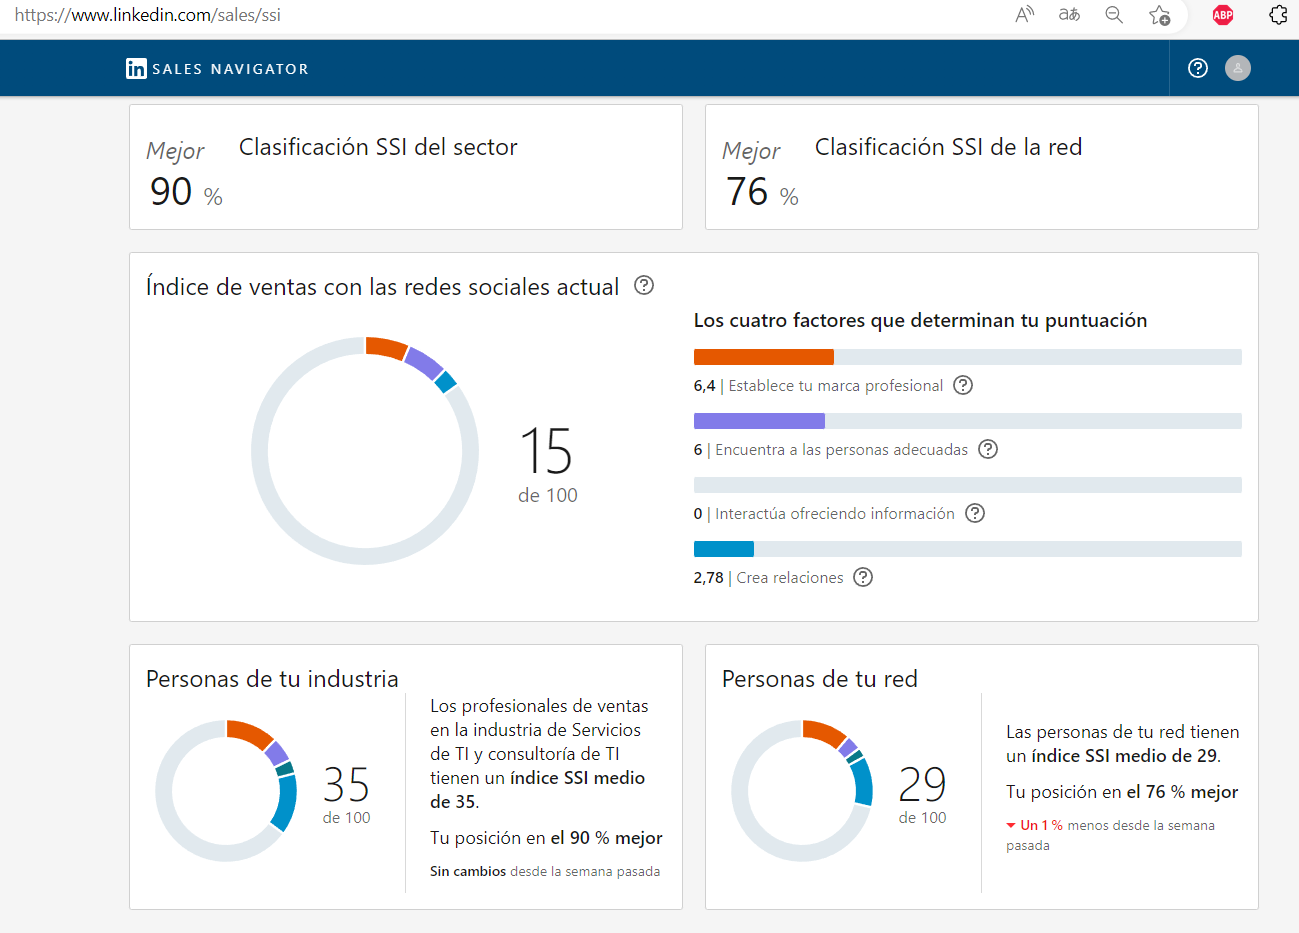Click the score 15 de 100
Screen dimensions: 1299x933
tap(547, 465)
